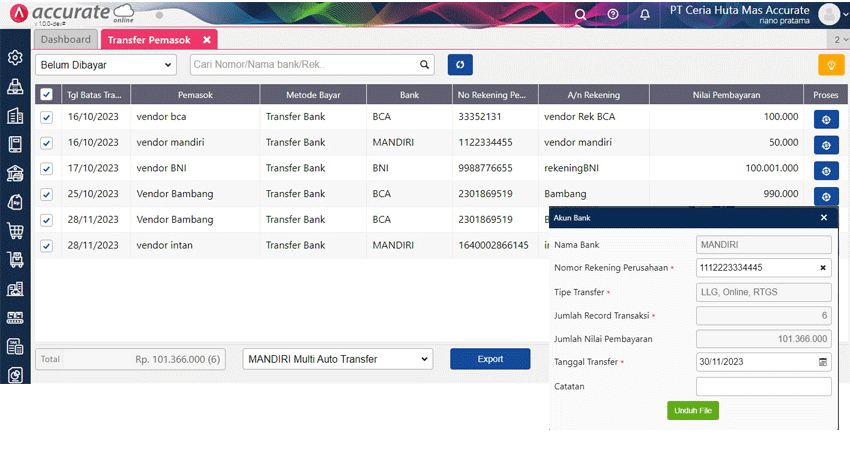This screenshot has height=450, width=850.
Task: Open the shopping cart sidebar module
Action: (15, 231)
